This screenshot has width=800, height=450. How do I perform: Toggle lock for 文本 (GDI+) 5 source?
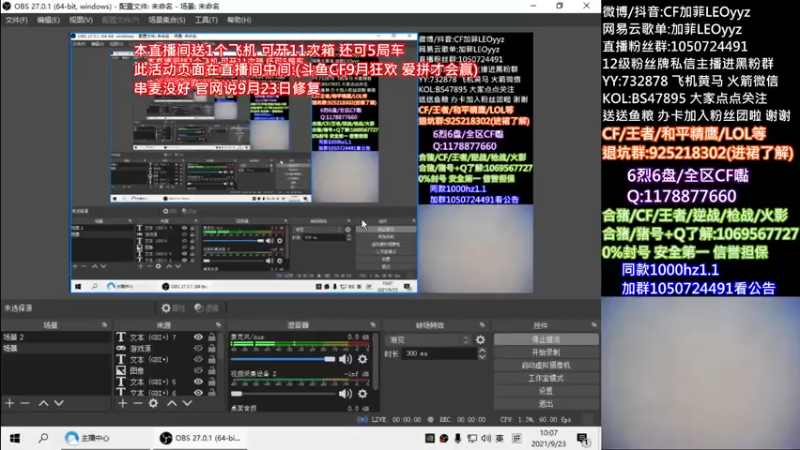click(x=212, y=382)
